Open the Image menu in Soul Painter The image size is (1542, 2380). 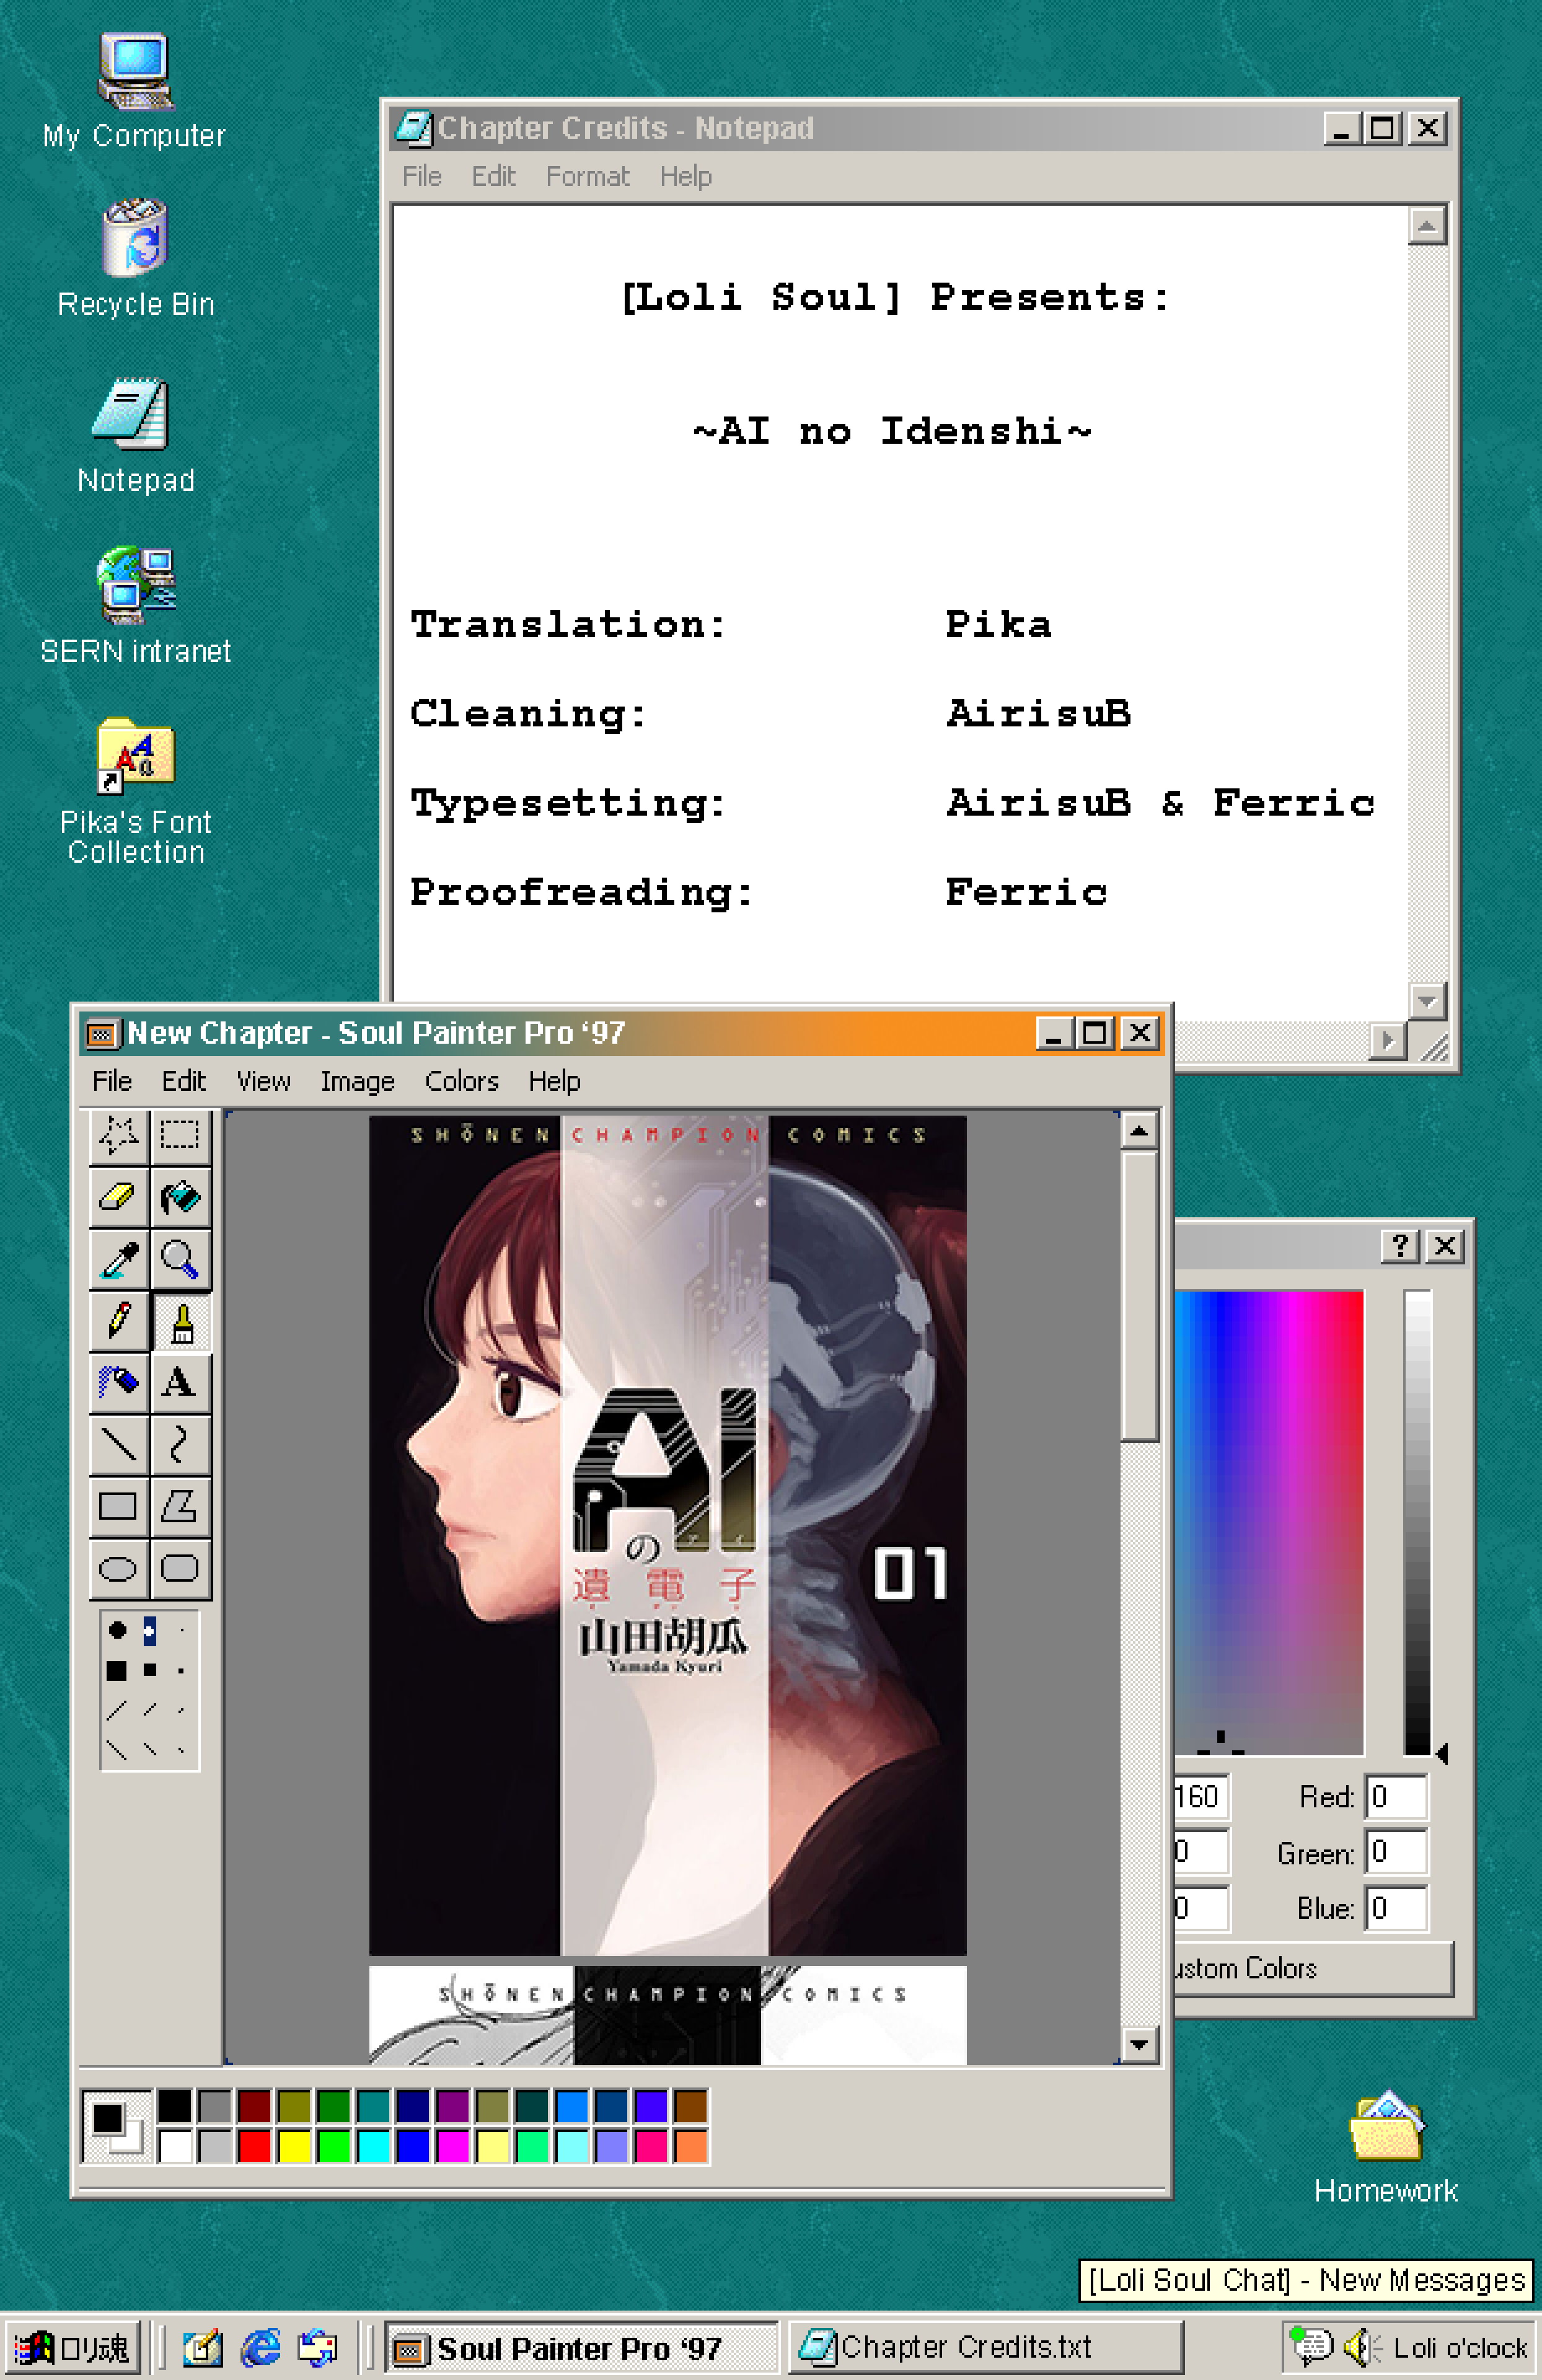[x=357, y=1081]
